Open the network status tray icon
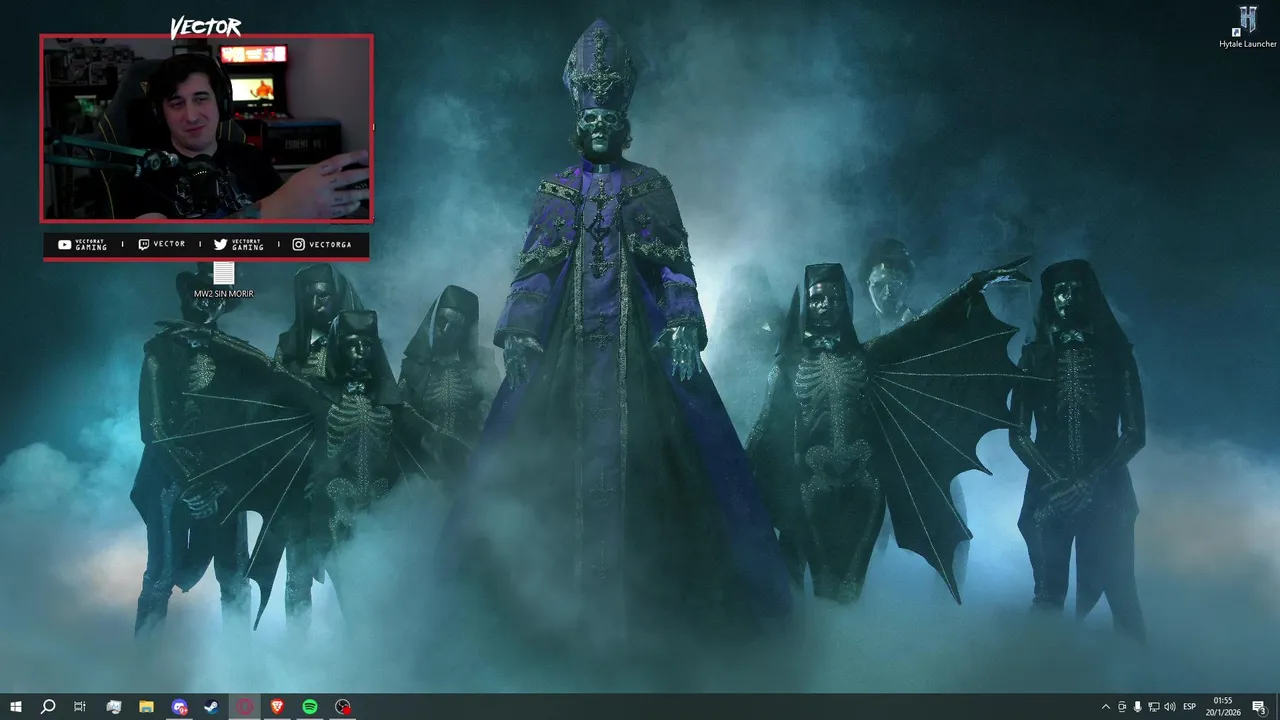 pyautogui.click(x=1154, y=707)
